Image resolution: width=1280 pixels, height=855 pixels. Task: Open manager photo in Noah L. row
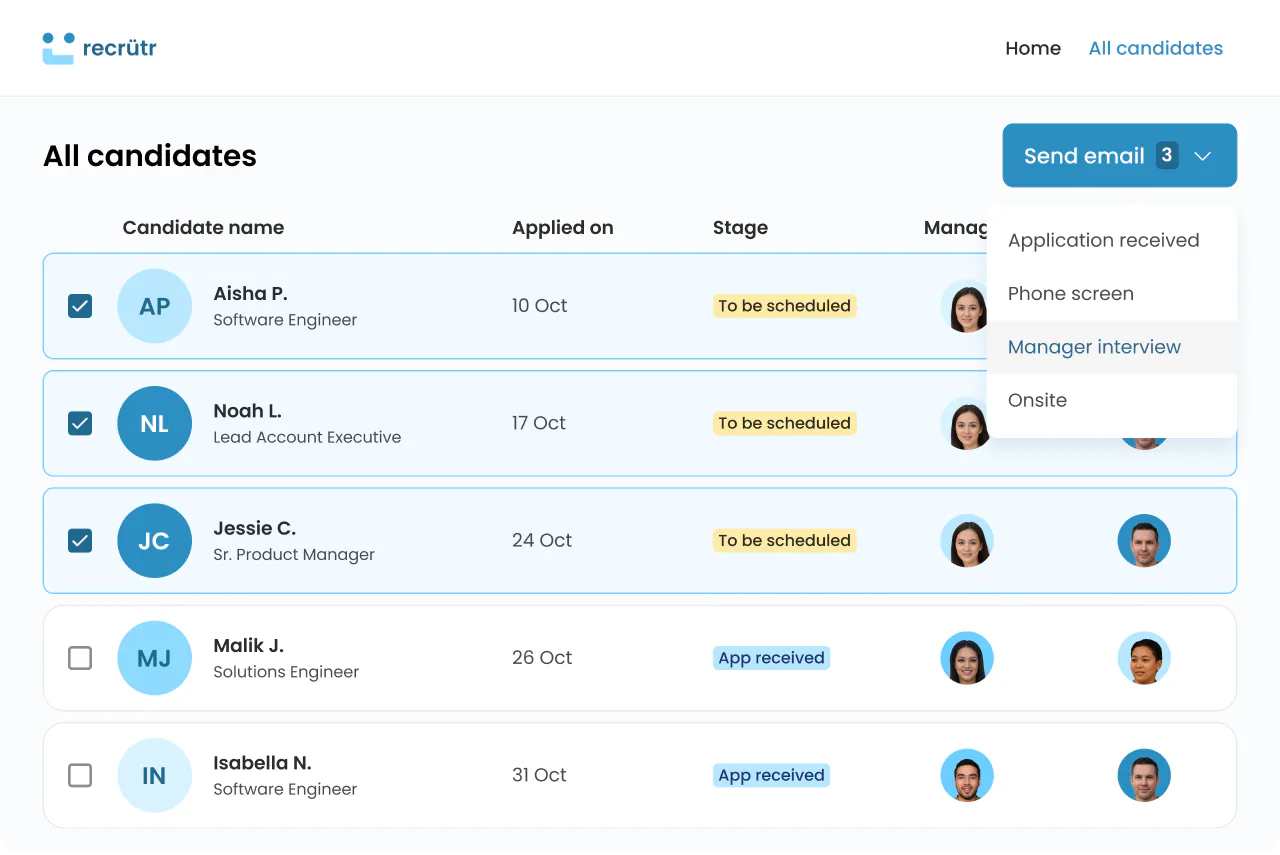[x=964, y=423]
